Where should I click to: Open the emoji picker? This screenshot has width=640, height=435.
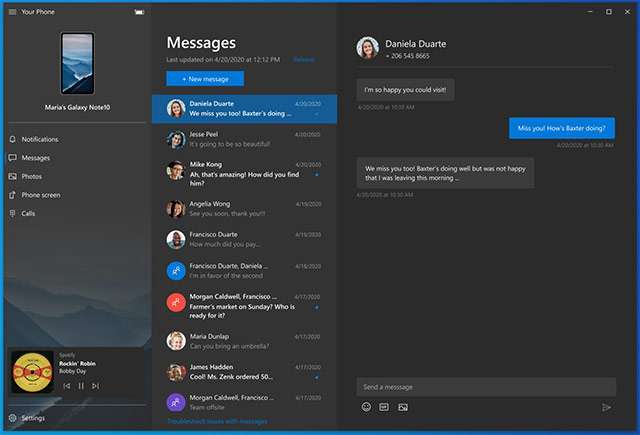366,407
